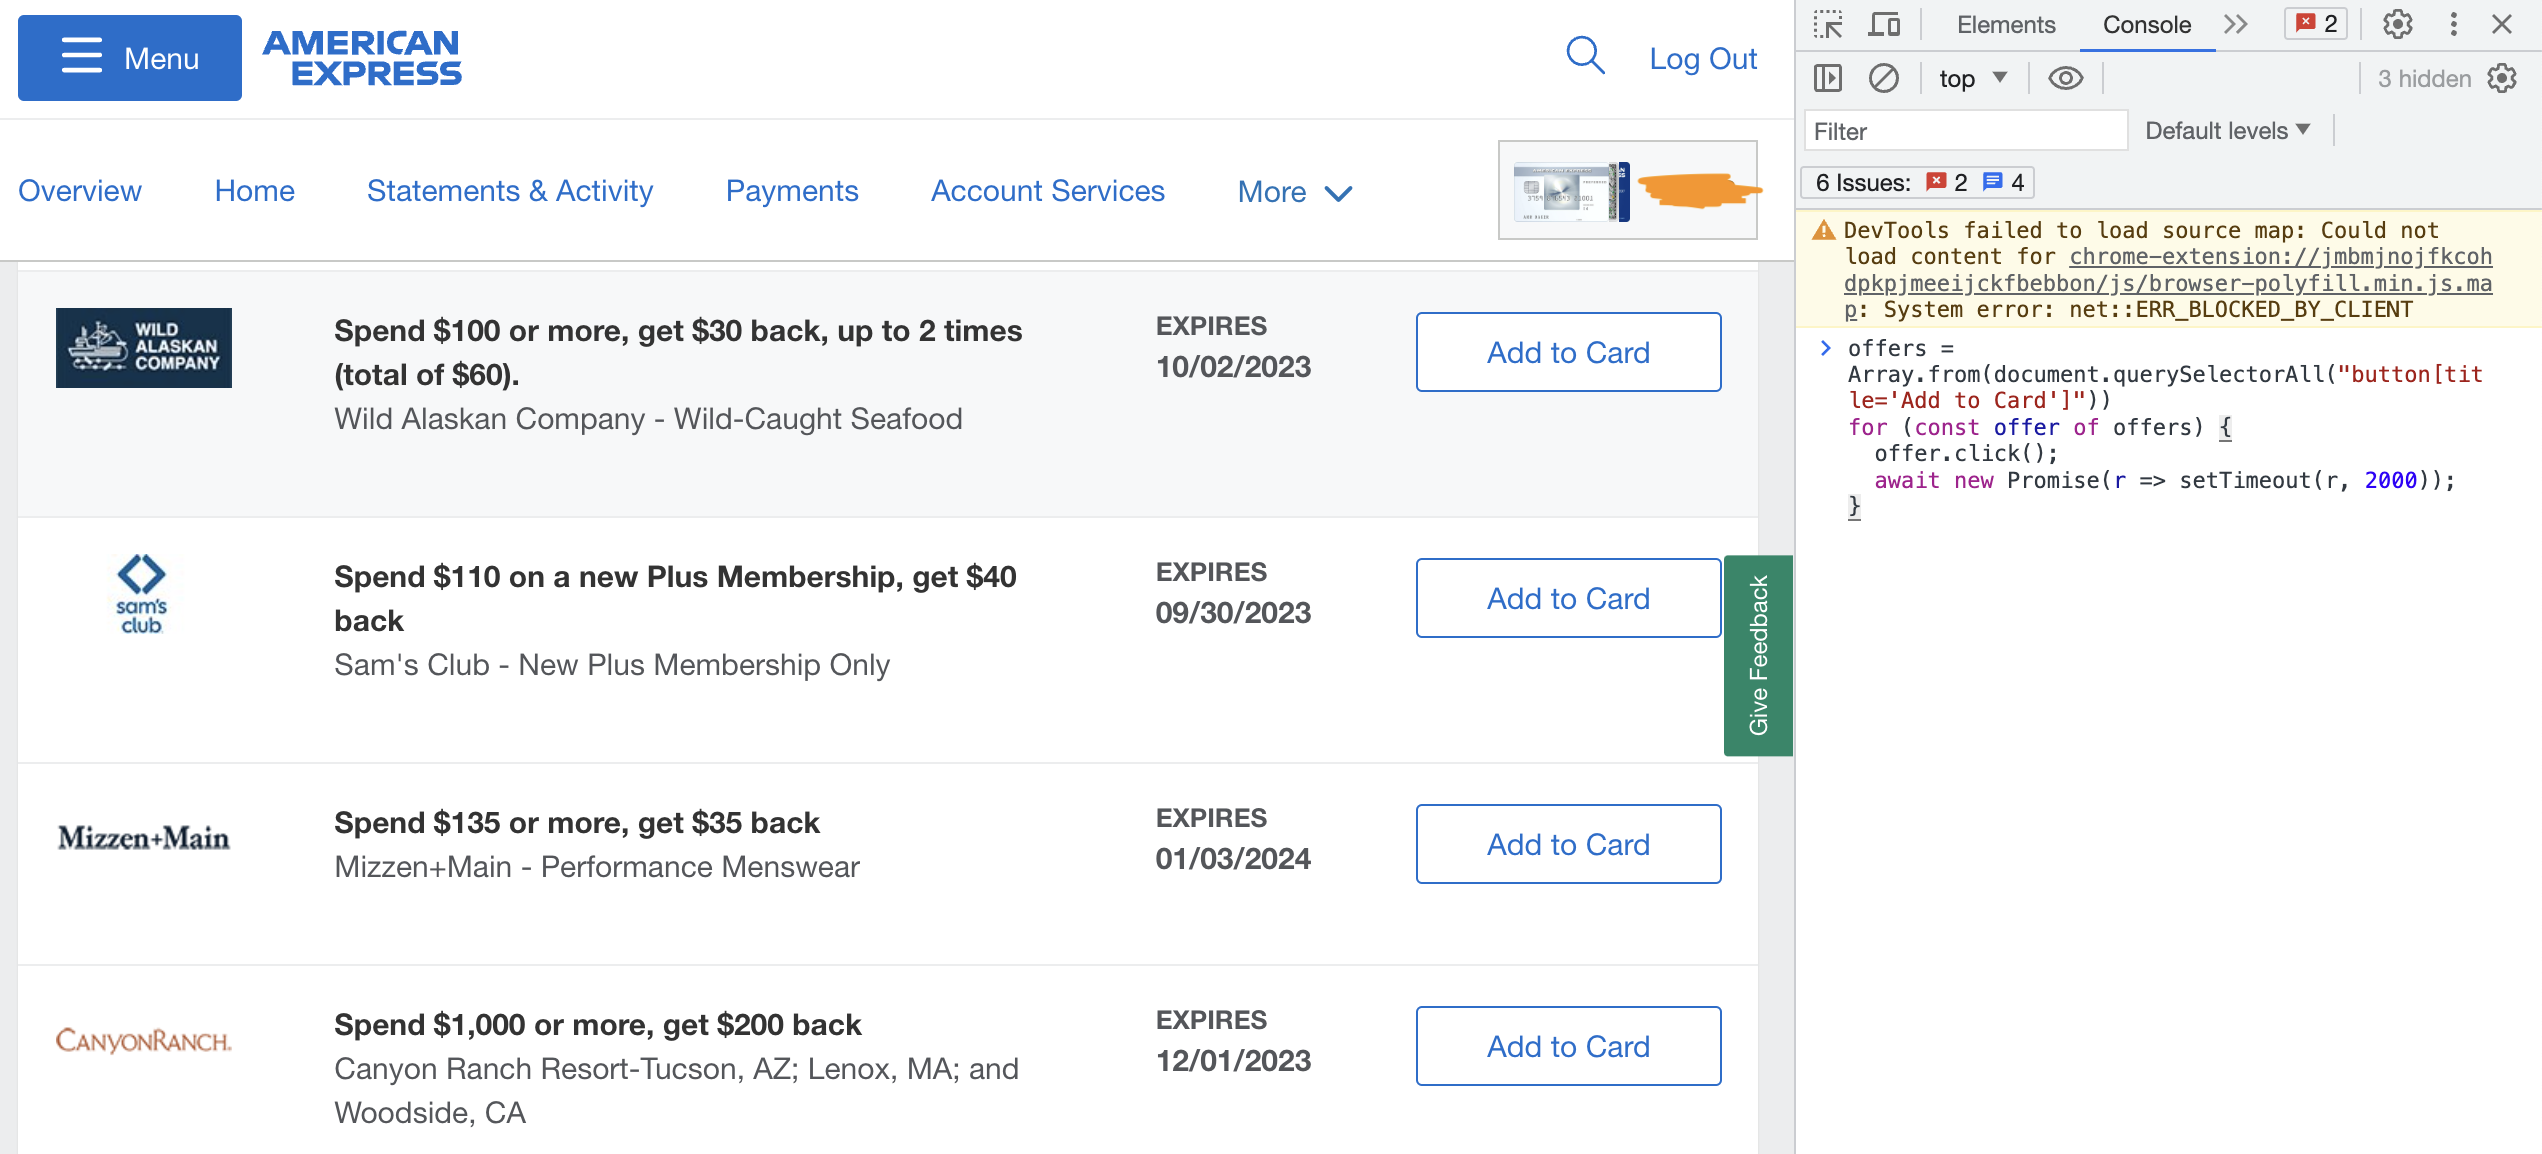Viewport: 2542px width, 1154px height.
Task: Open DevTools settings gear
Action: 2397,24
